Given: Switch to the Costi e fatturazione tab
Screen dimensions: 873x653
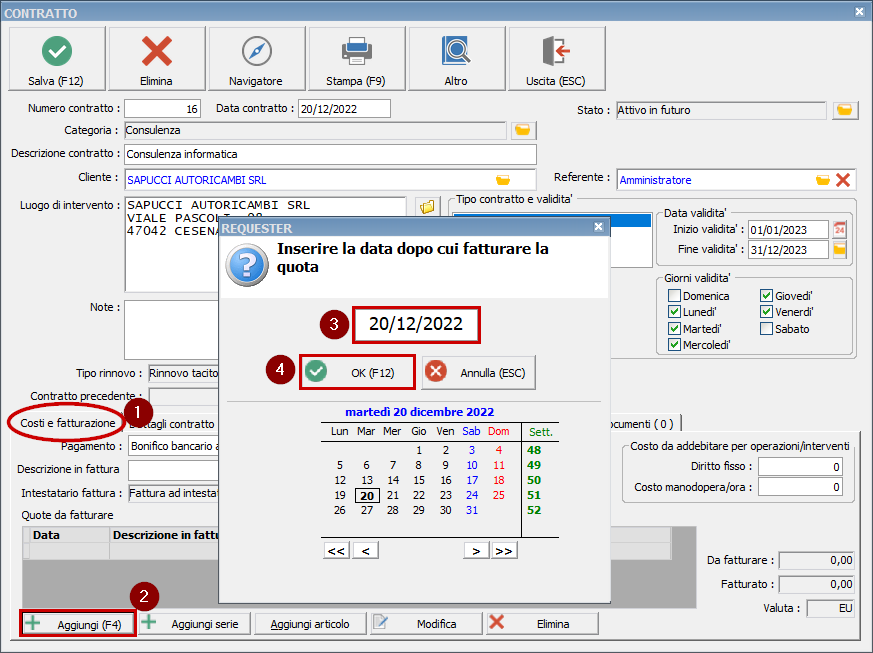Looking at the screenshot, I should click(67, 423).
